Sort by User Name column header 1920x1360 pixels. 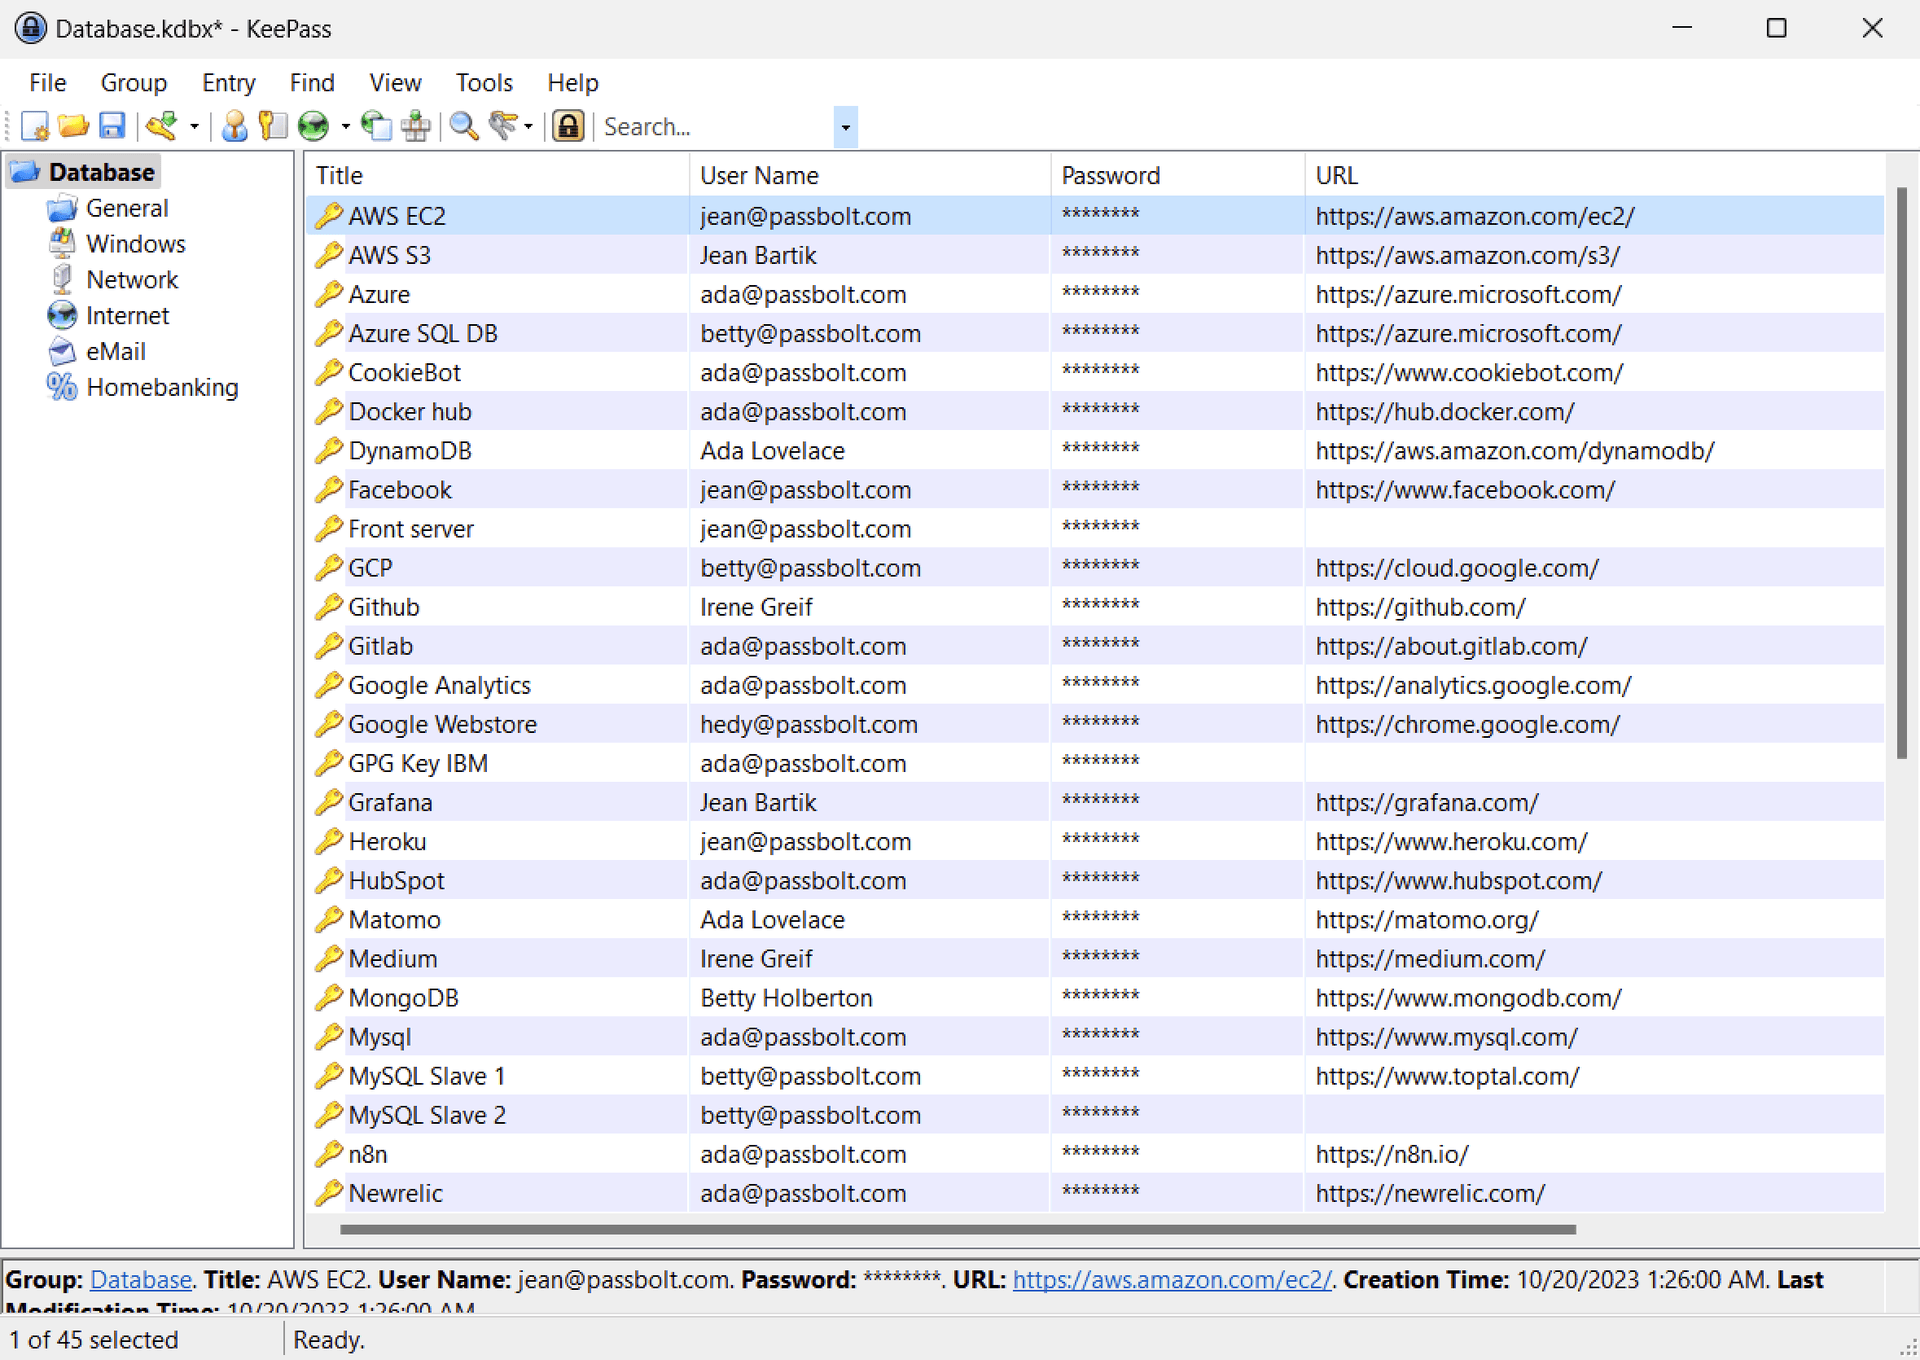pos(869,175)
